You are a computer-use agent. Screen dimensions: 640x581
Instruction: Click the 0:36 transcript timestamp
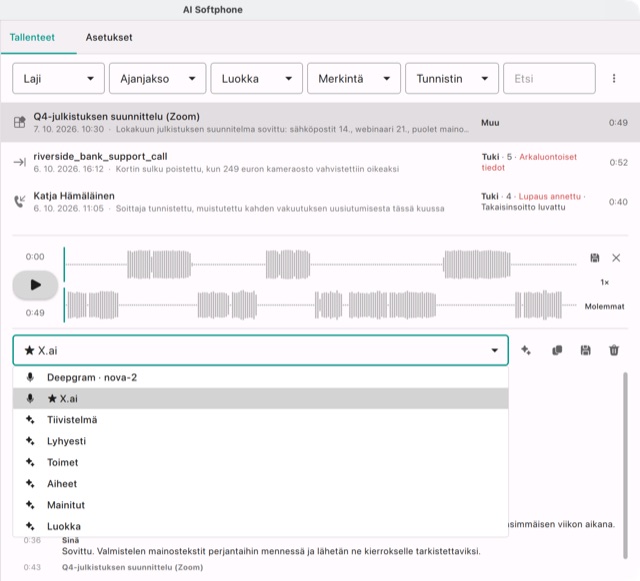point(32,540)
